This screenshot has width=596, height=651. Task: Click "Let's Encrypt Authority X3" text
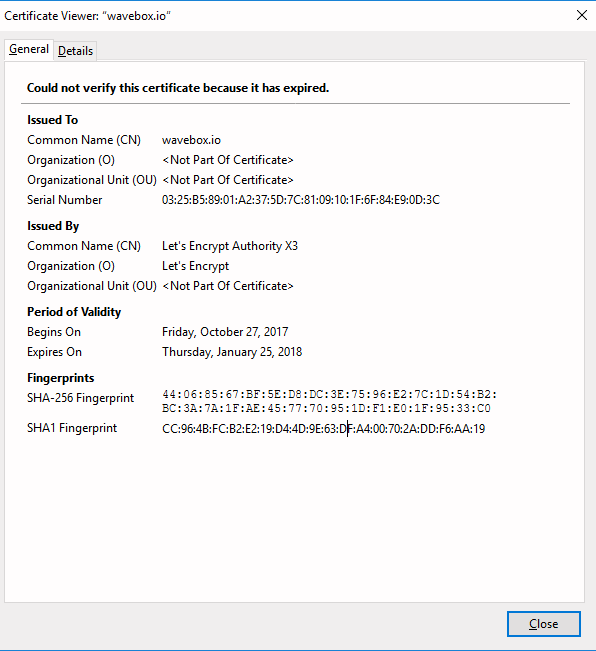[x=230, y=246]
